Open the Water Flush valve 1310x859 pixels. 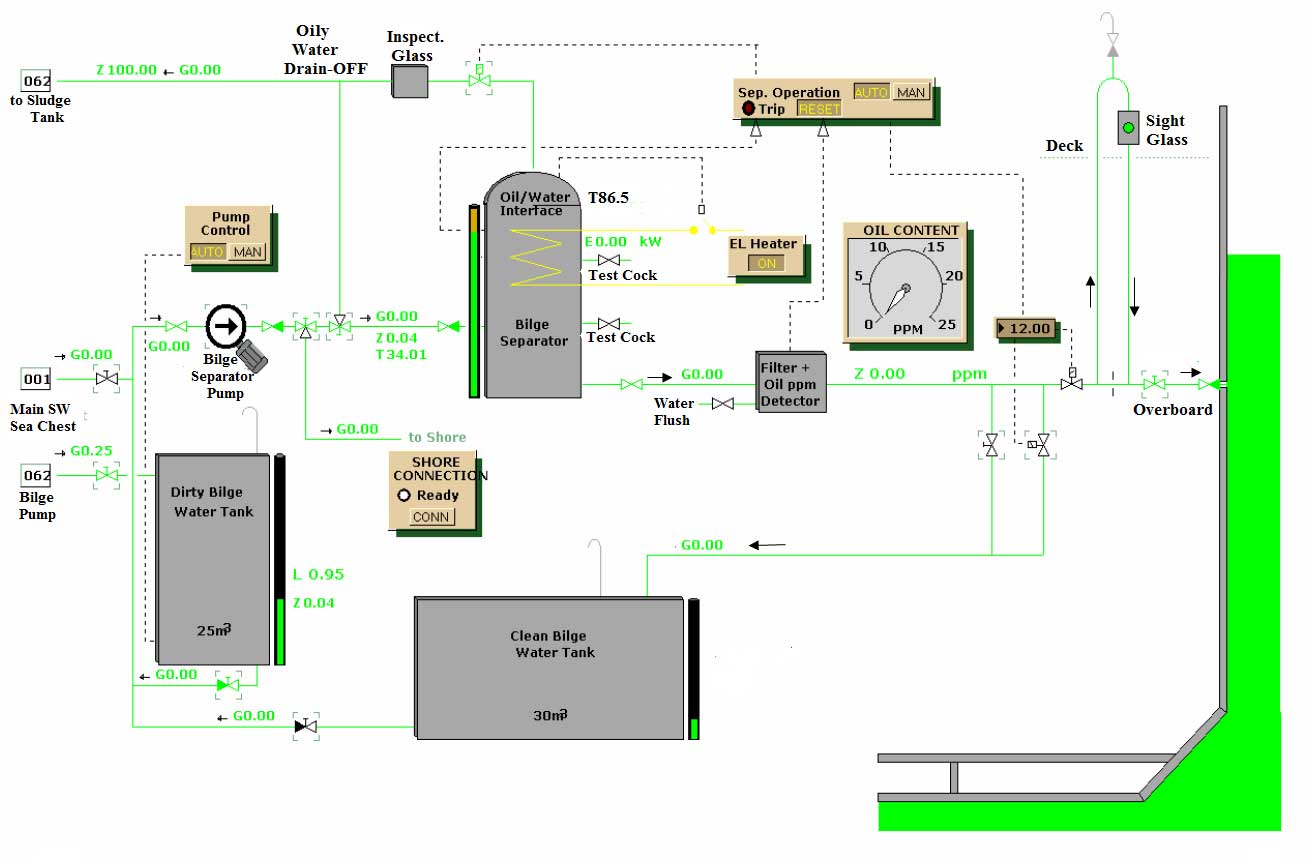tap(722, 404)
